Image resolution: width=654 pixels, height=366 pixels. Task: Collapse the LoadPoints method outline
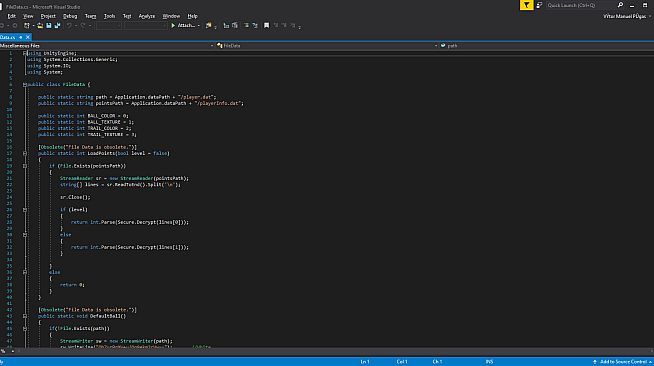click(x=25, y=153)
